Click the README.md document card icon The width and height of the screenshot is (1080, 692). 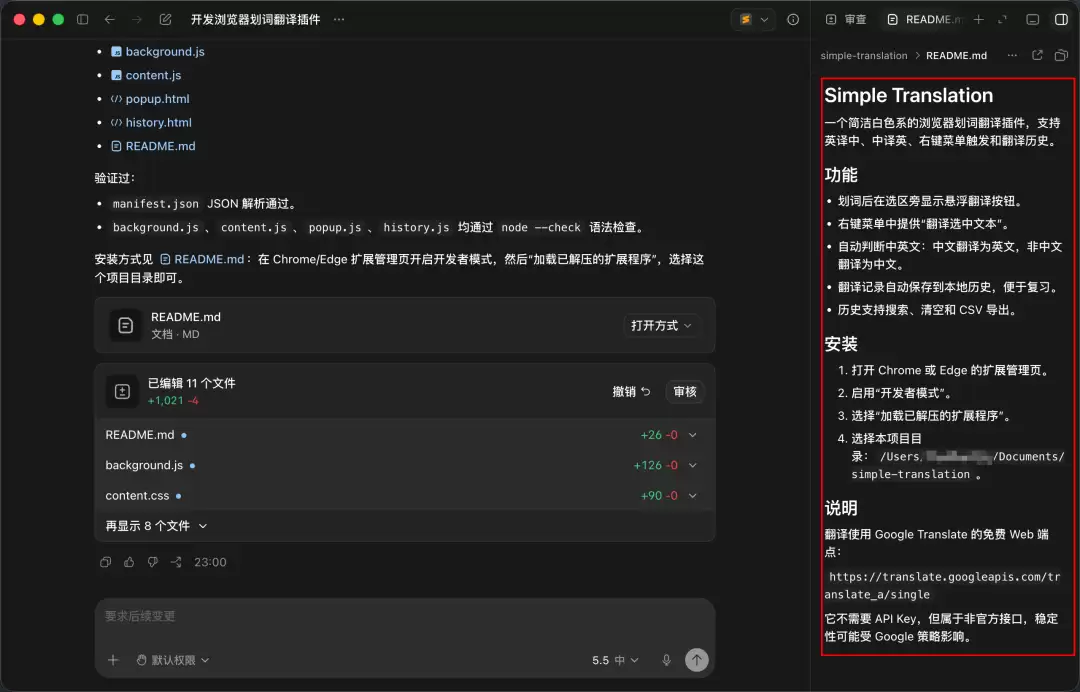[x=125, y=325]
